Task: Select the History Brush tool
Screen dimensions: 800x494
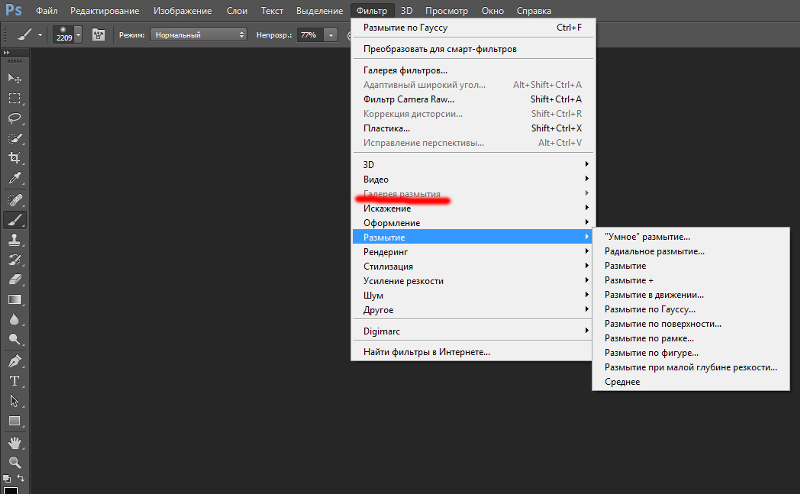Action: (x=14, y=260)
